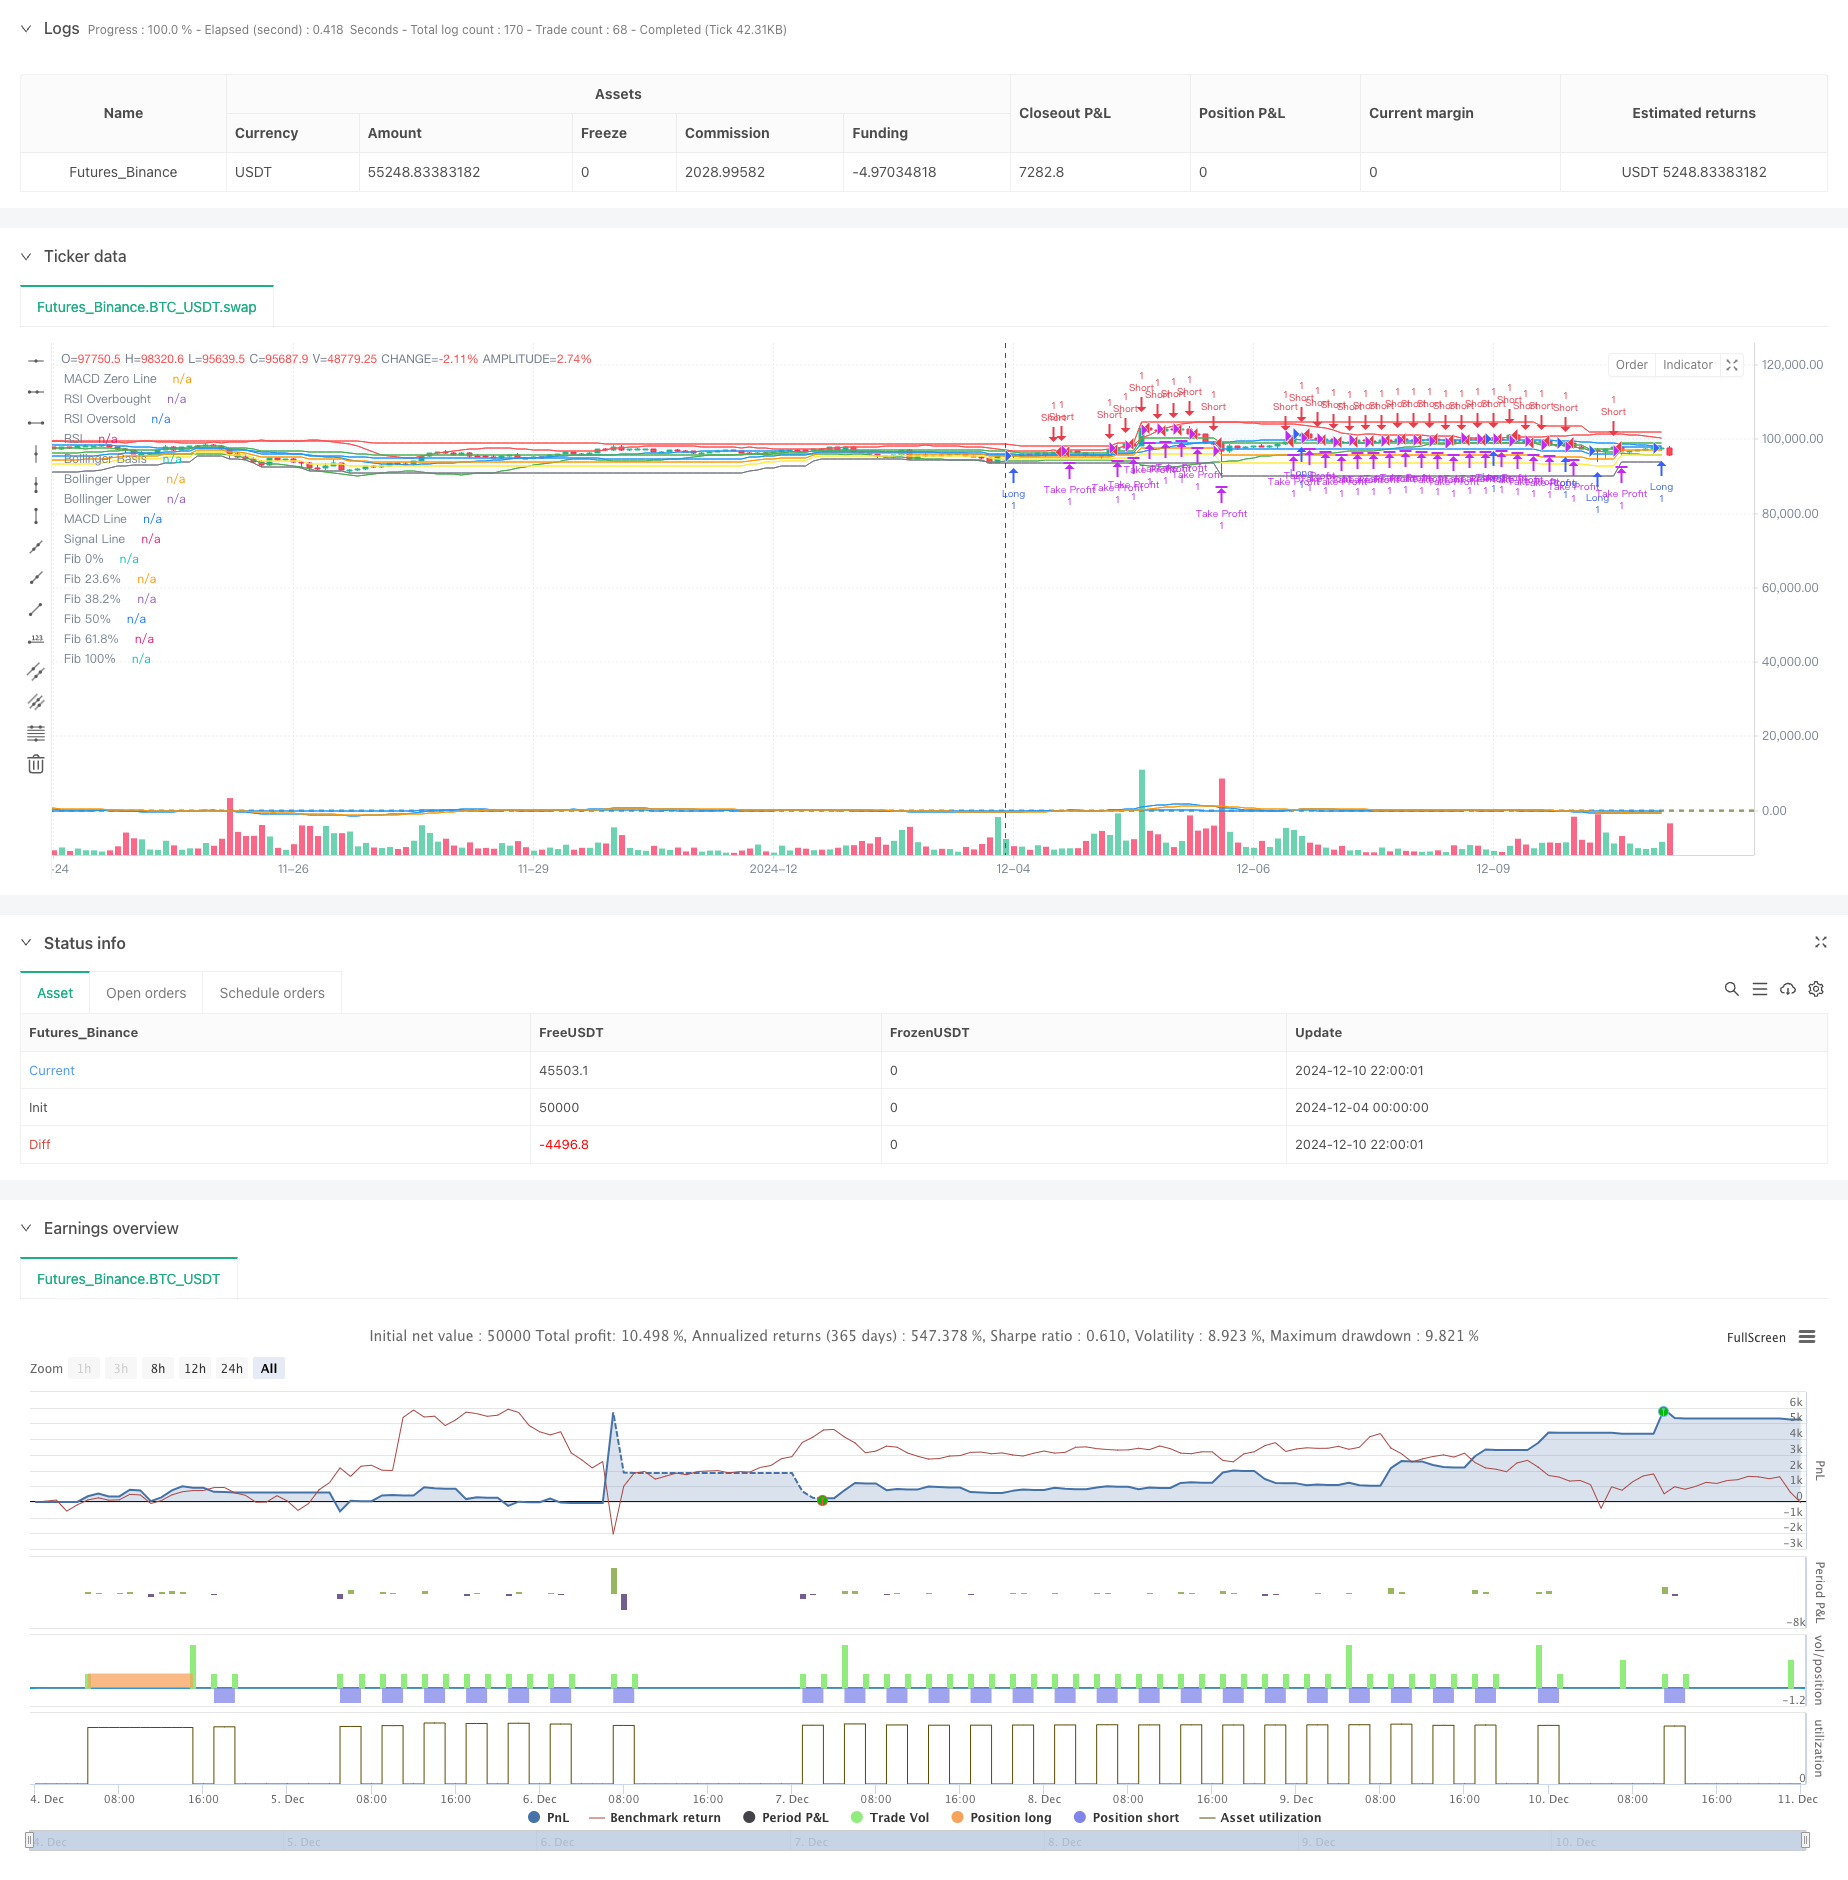Viewport: 1848px width, 1880px height.
Task: Expand the ticker chart with the fullscreen icon
Action: pos(1732,365)
